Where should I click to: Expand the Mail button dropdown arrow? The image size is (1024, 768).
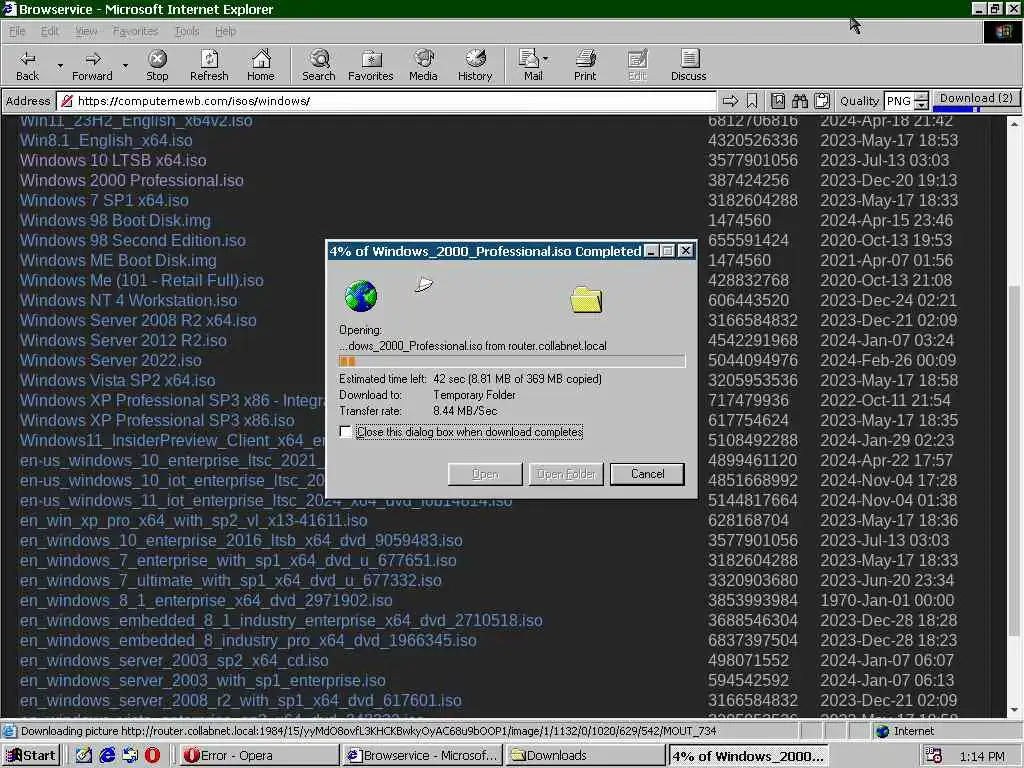pos(546,59)
